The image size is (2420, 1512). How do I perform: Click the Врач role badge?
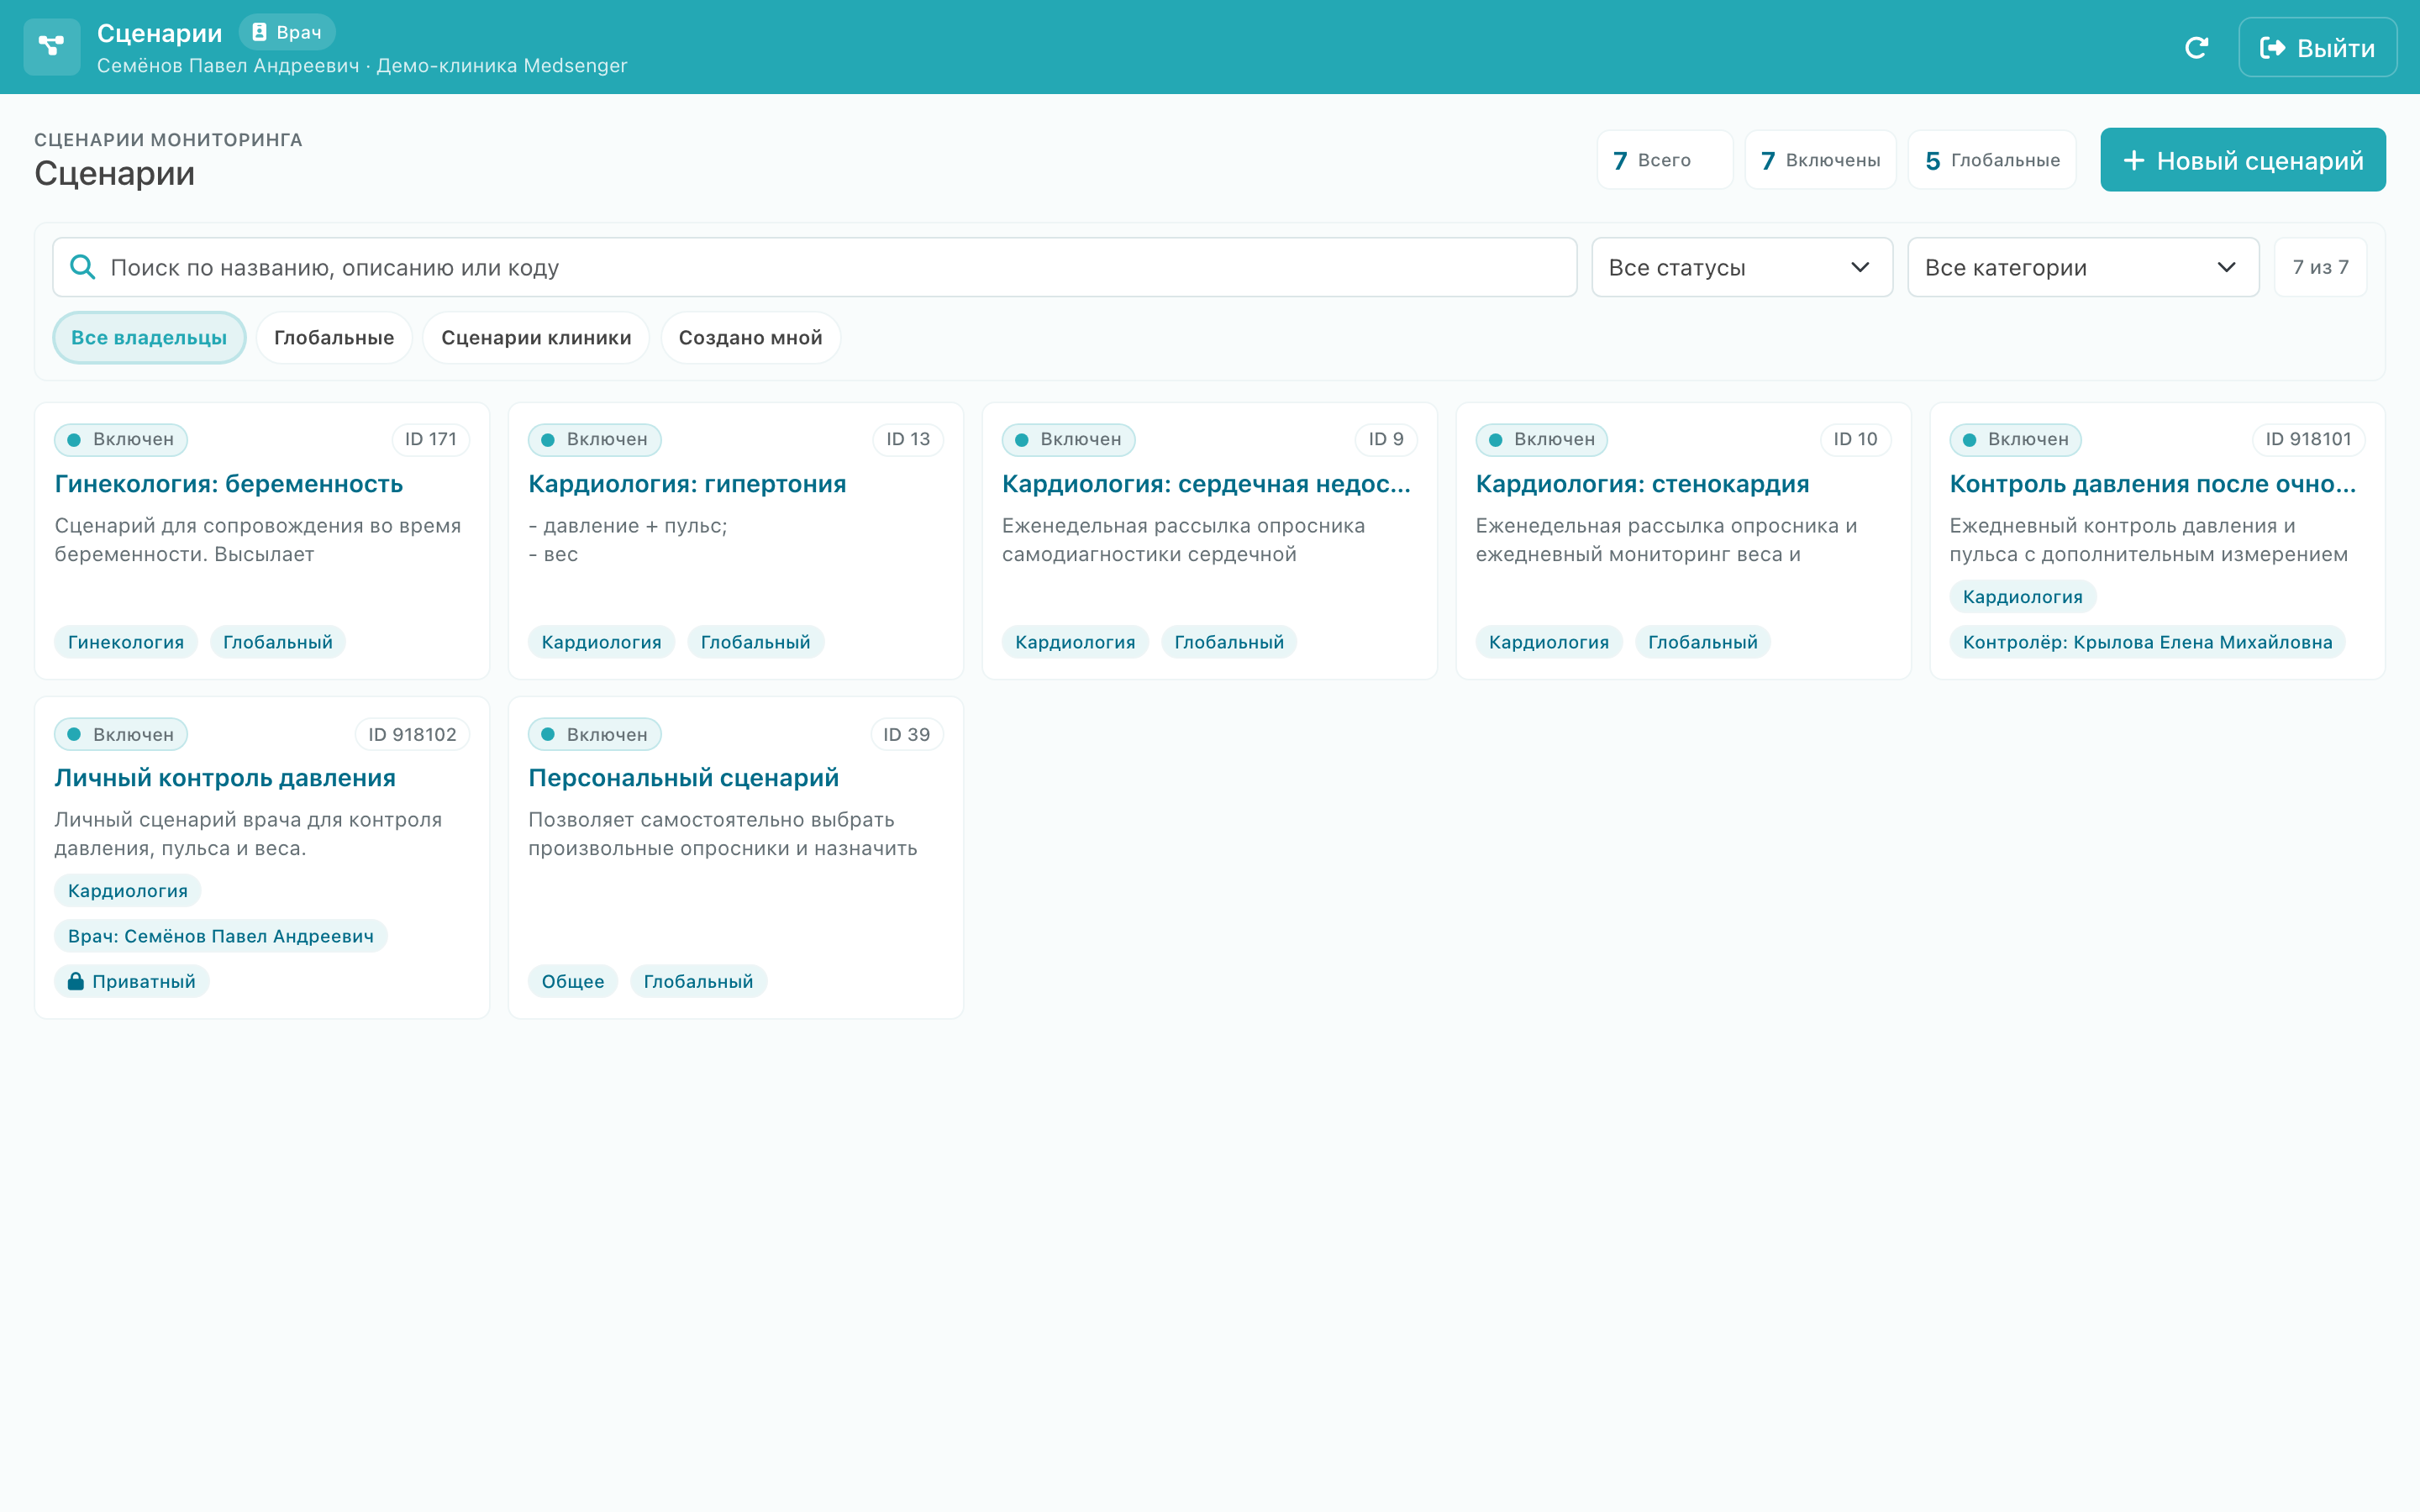(287, 32)
